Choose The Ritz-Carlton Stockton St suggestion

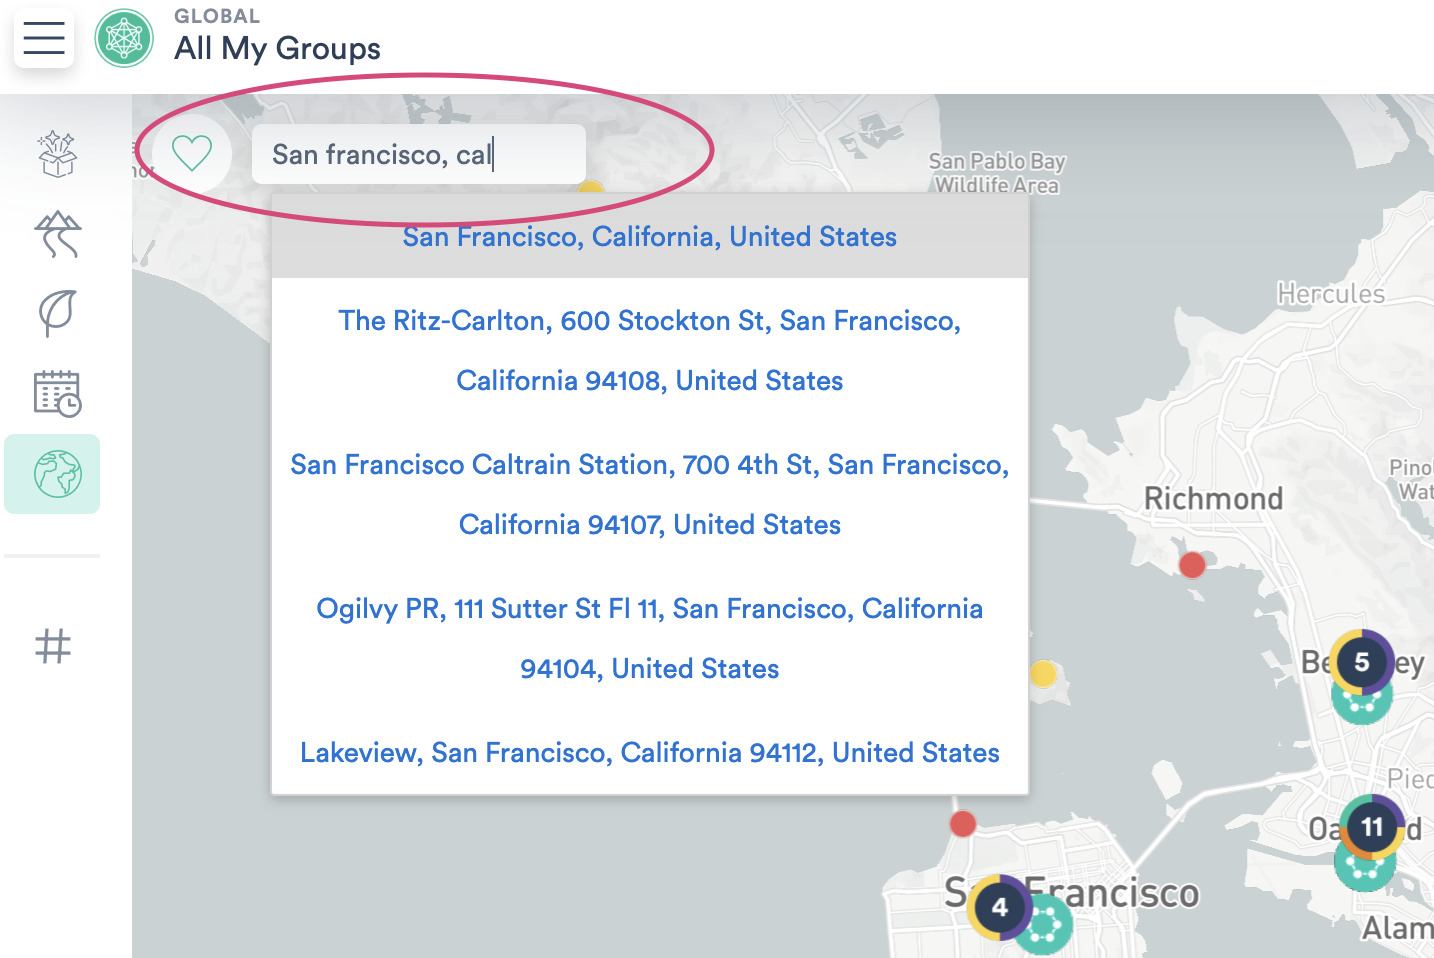click(x=650, y=350)
